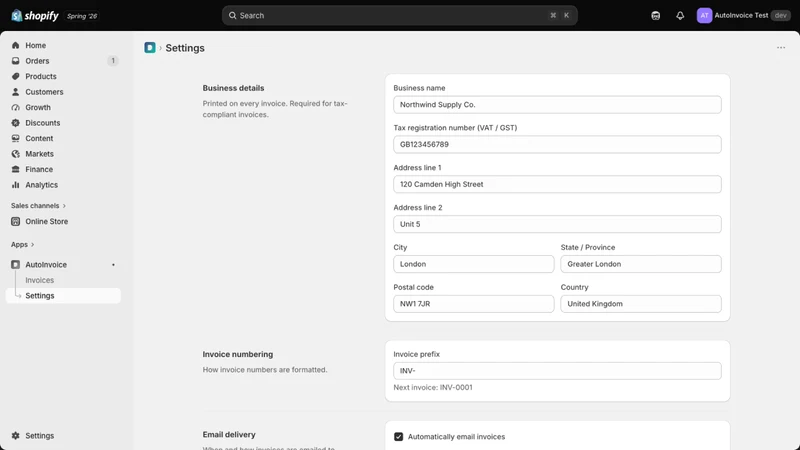The image size is (800, 450).
Task: Expand the Apps section
Action: (x=22, y=244)
